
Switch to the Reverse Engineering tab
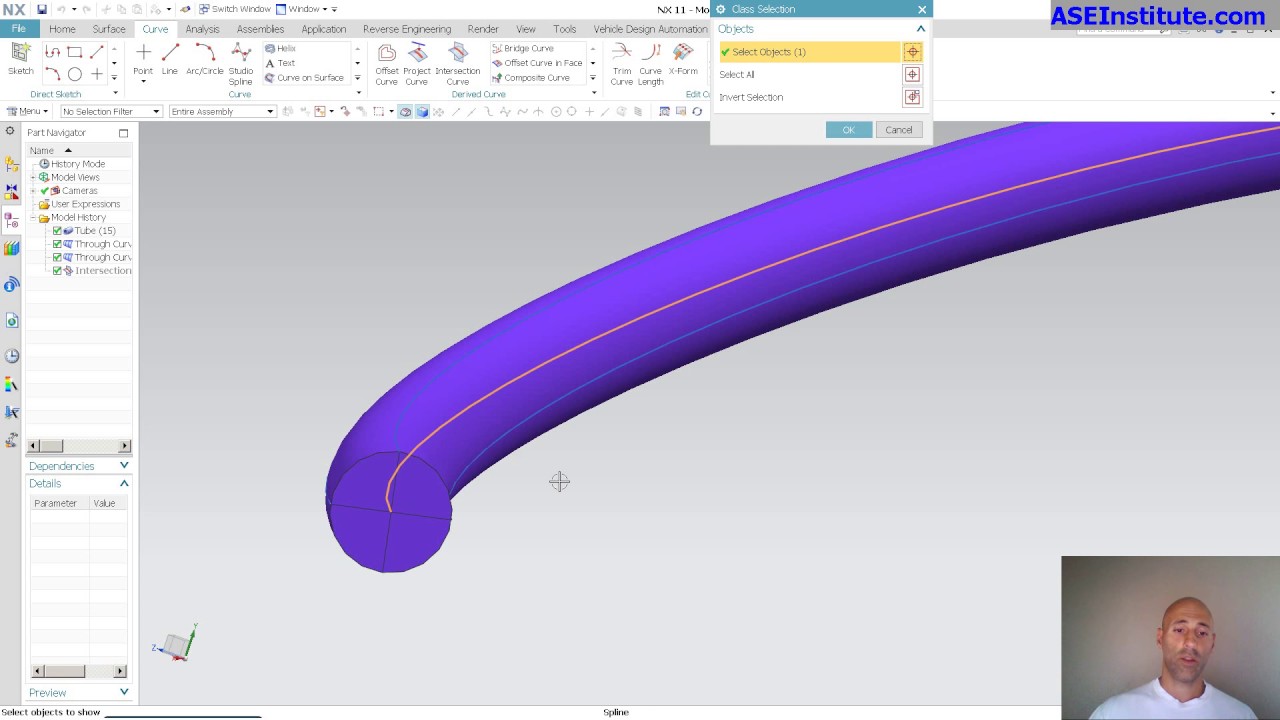click(x=407, y=29)
